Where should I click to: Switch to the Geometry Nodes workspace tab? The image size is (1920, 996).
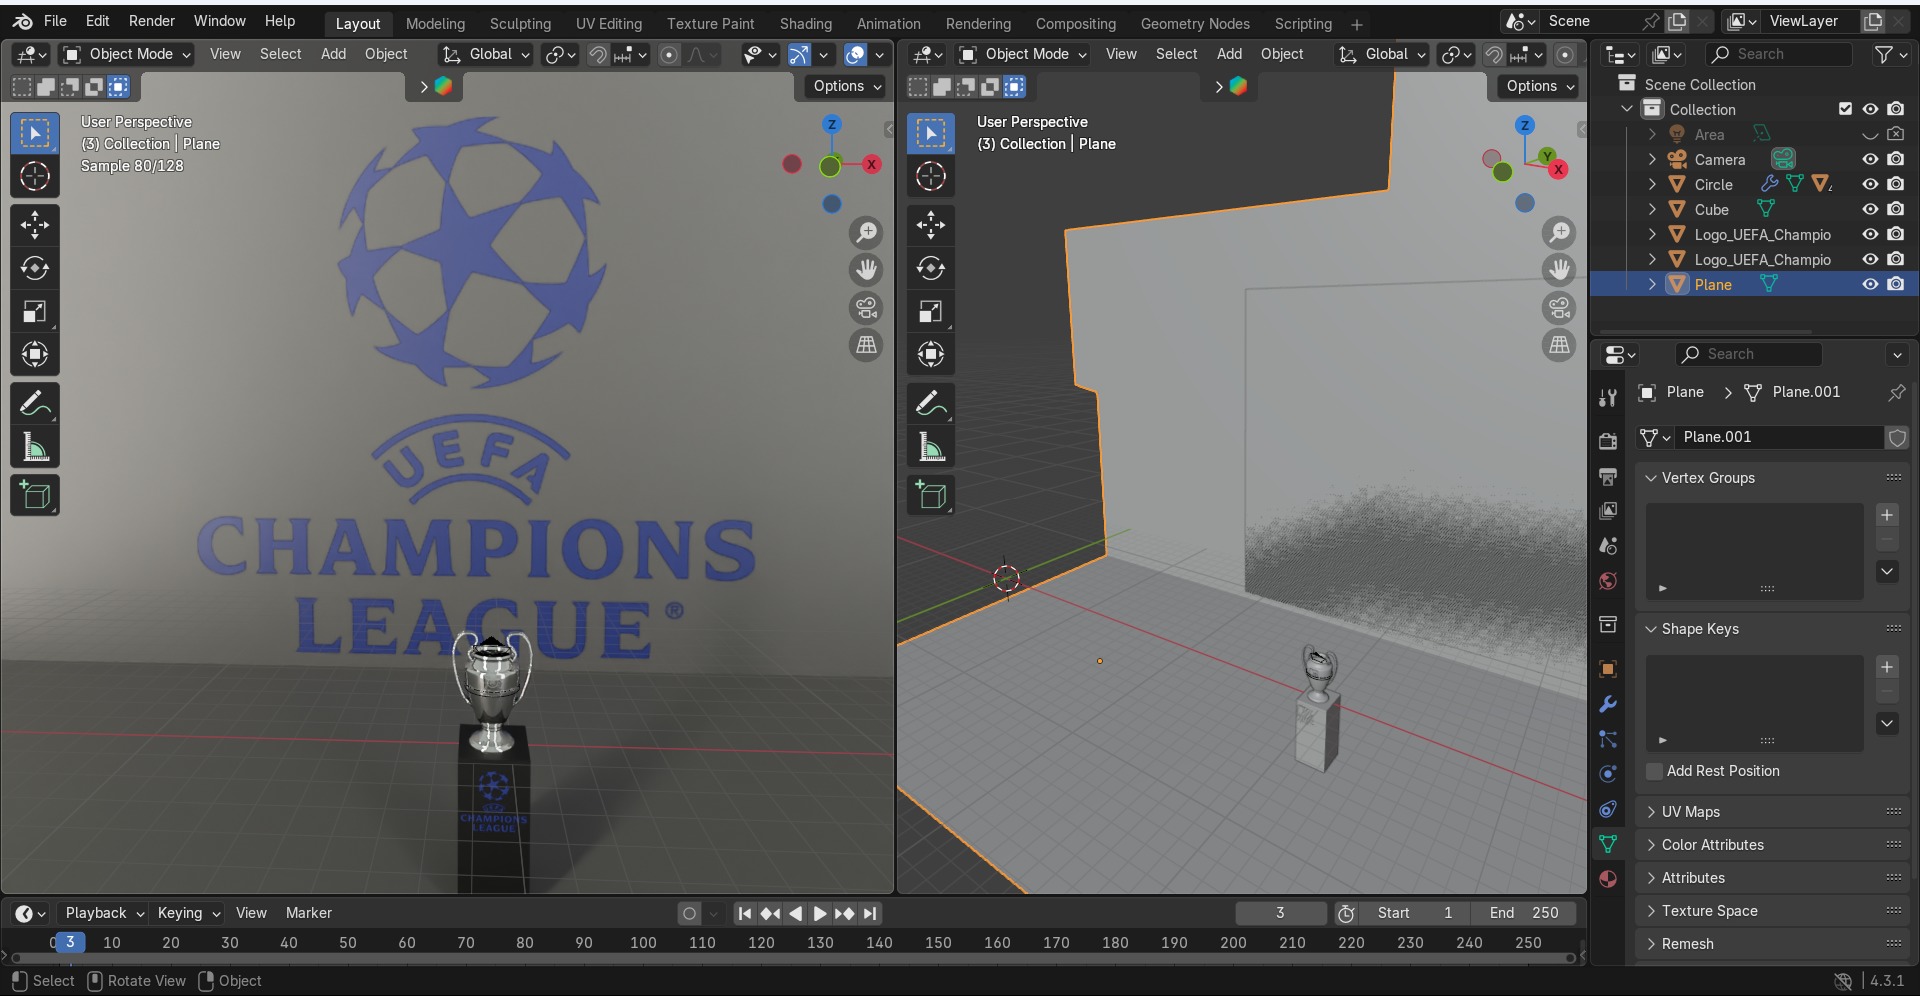(1195, 23)
